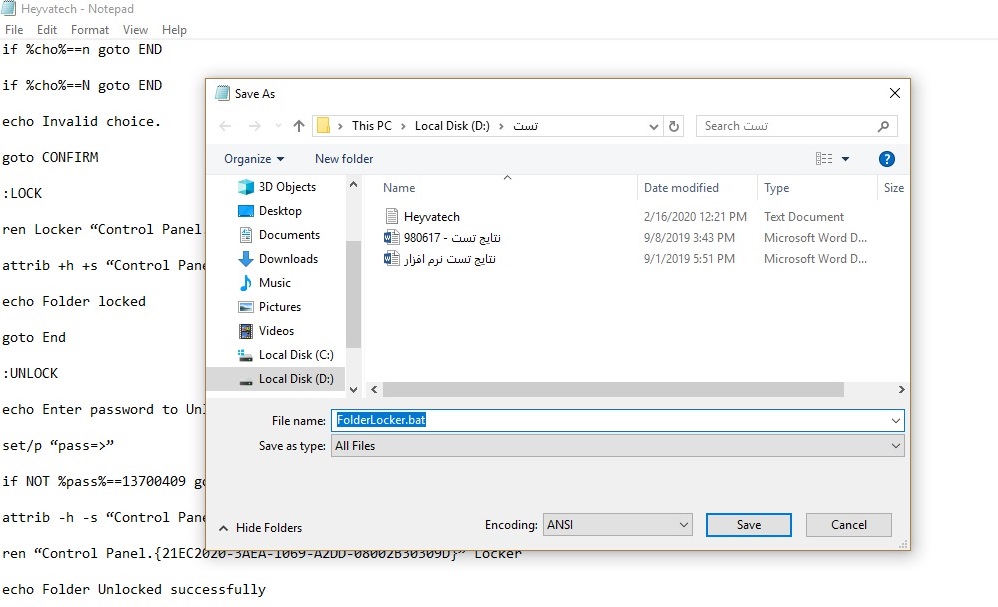Click the Back arrow in Save As dialog
Viewport: 998px width, 607px height.
(x=225, y=126)
